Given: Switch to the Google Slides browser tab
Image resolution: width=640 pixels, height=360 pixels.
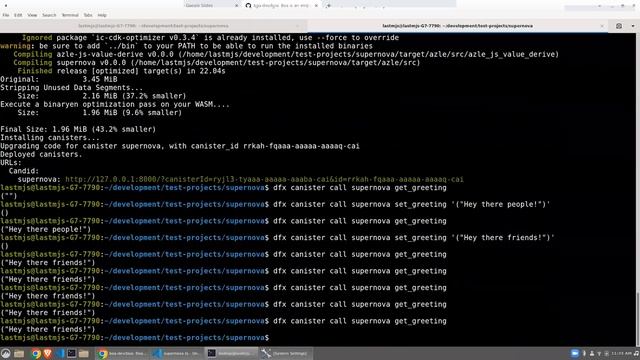Looking at the screenshot, I should 211,5.
